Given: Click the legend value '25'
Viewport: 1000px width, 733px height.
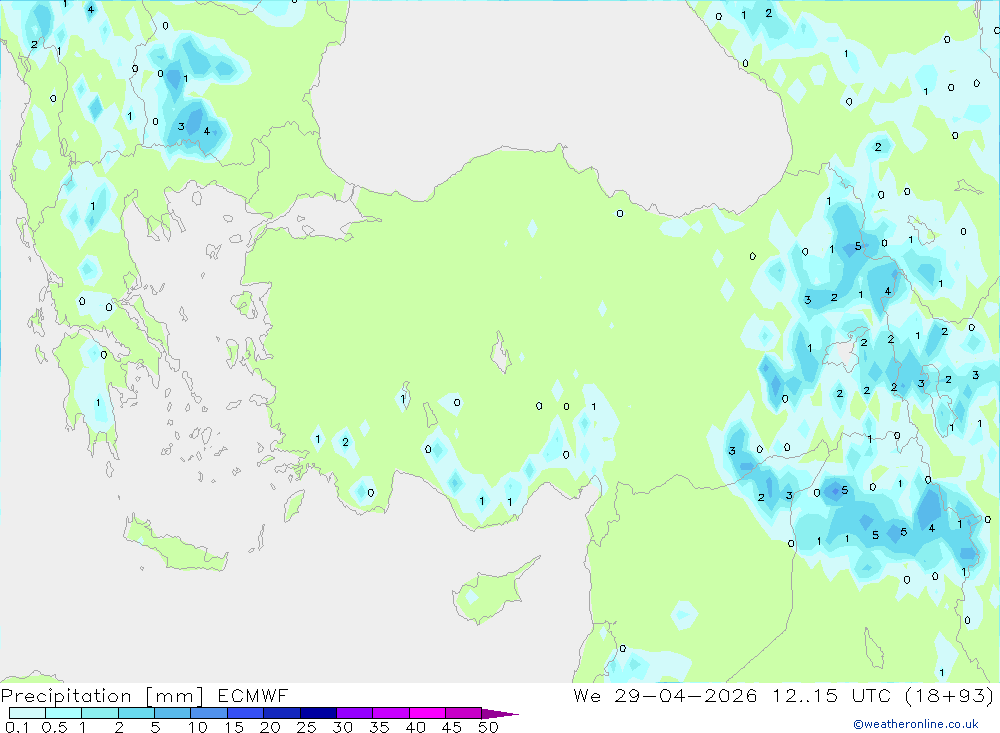Looking at the screenshot, I should (x=306, y=727).
